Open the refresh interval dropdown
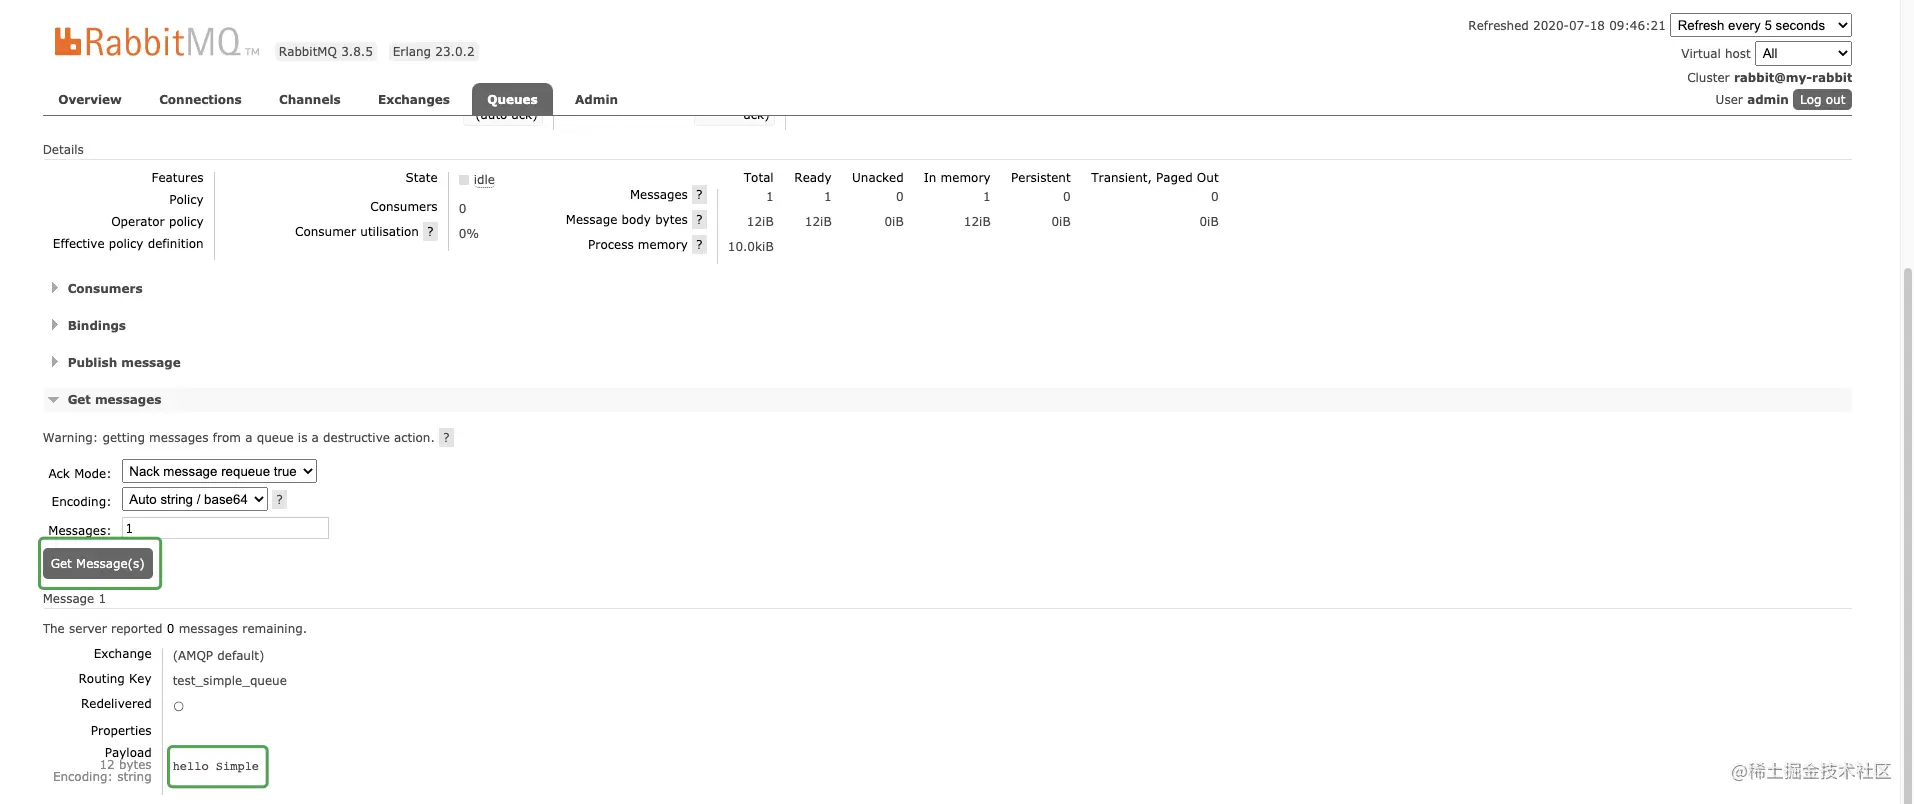The height and width of the screenshot is (804, 1914). click(1761, 25)
